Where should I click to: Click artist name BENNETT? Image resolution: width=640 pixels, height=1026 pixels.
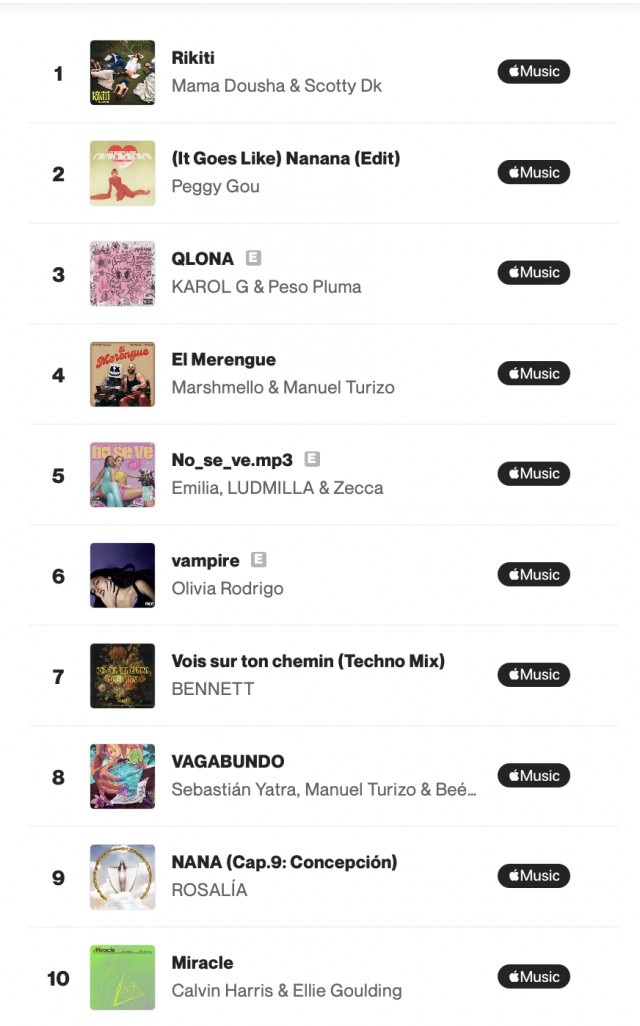[x=212, y=689]
